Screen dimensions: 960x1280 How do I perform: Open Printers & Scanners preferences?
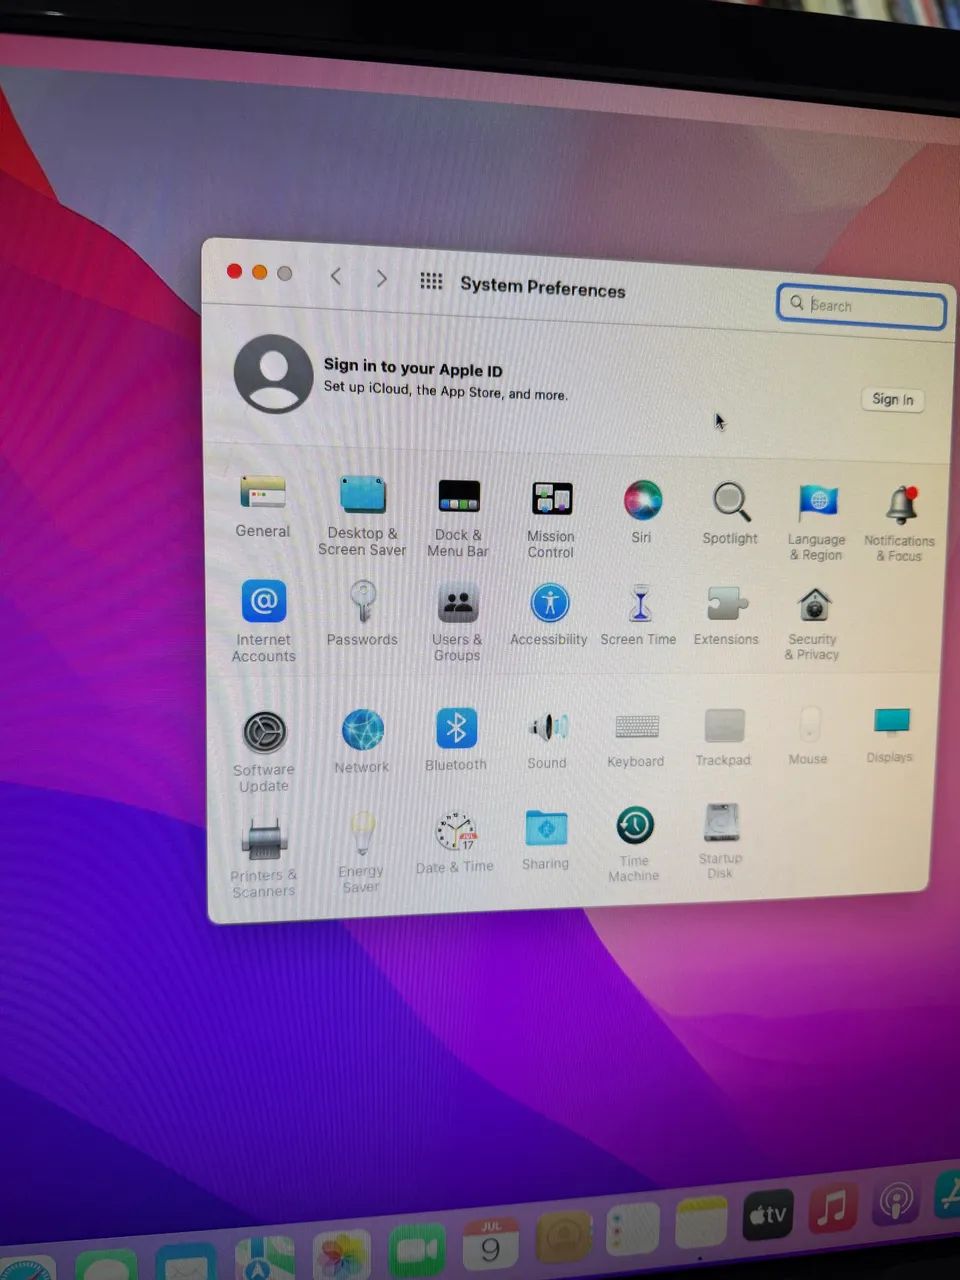tap(264, 857)
